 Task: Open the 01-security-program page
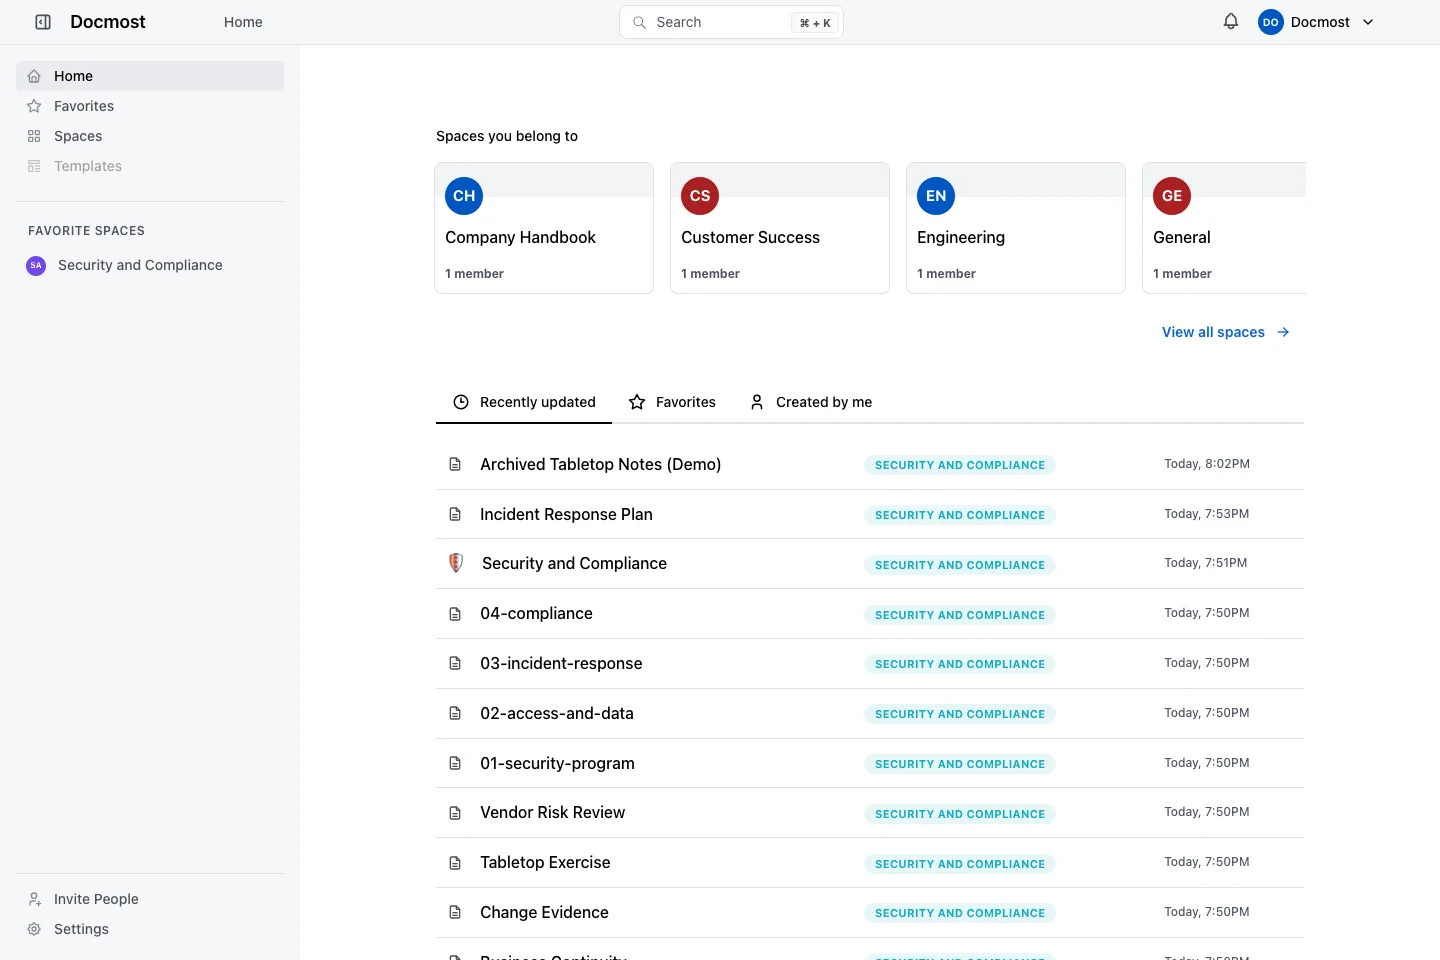click(x=557, y=763)
